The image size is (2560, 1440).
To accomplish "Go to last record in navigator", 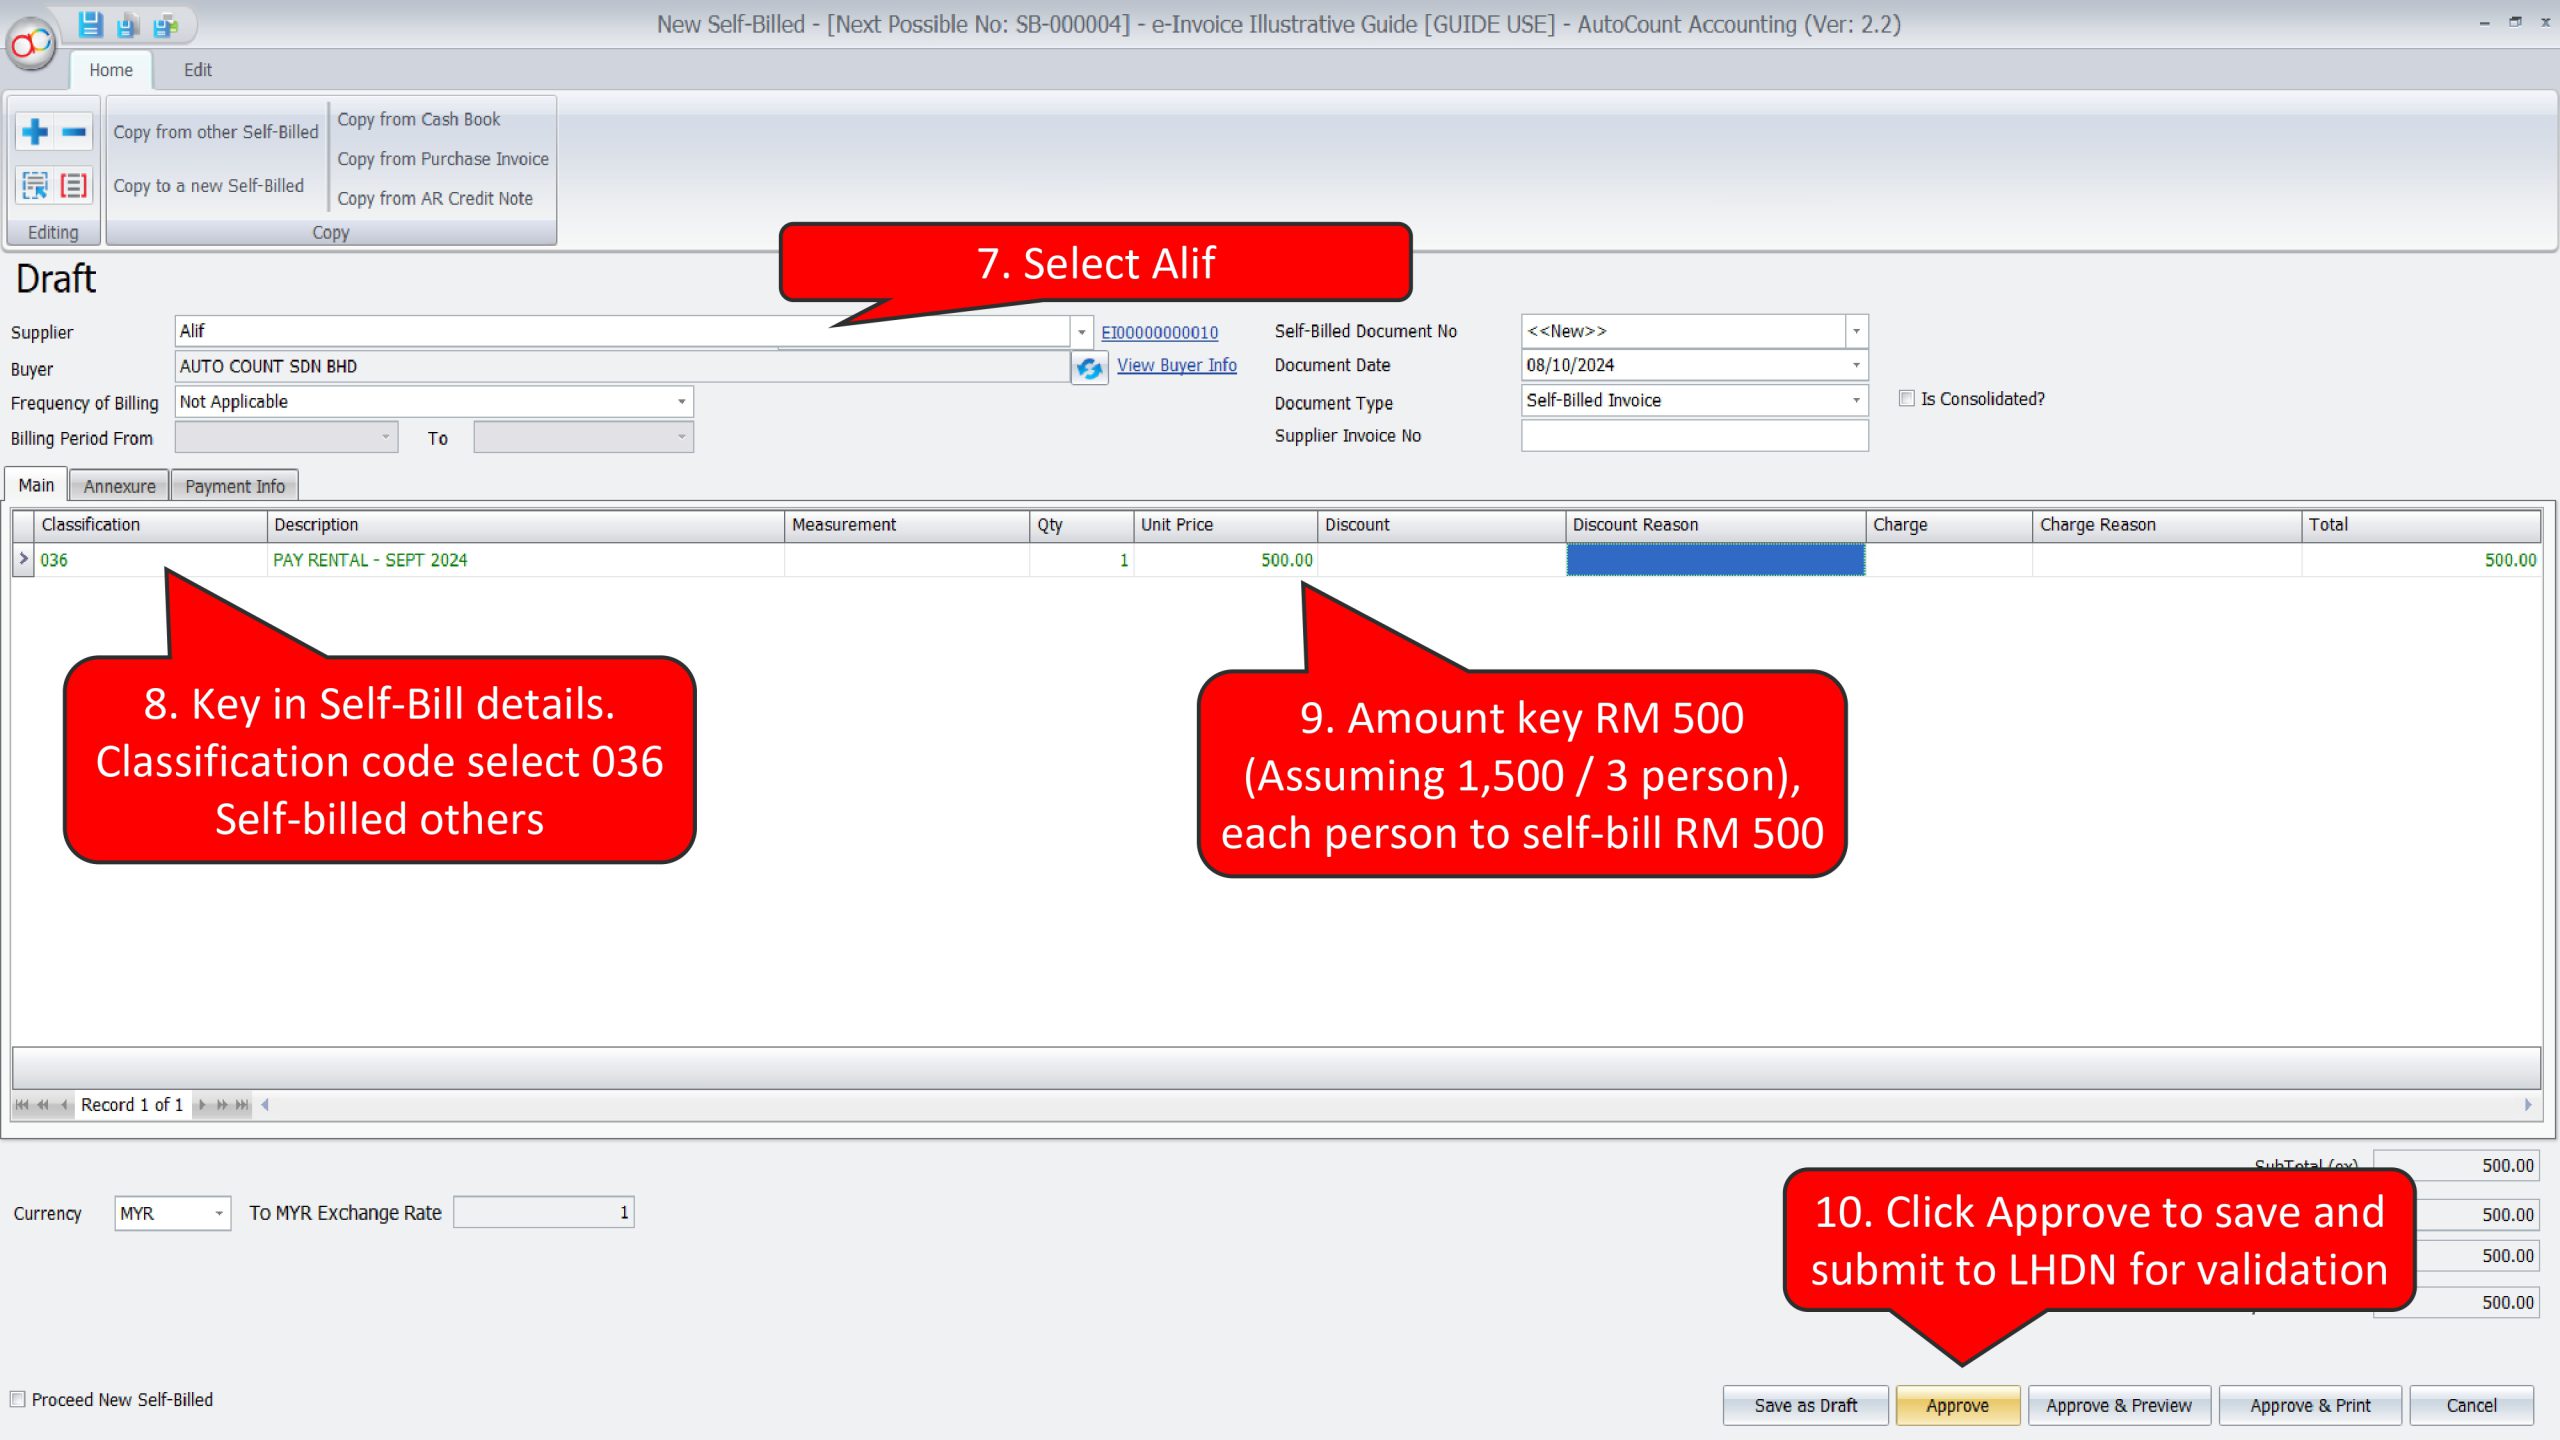I will pos(242,1104).
